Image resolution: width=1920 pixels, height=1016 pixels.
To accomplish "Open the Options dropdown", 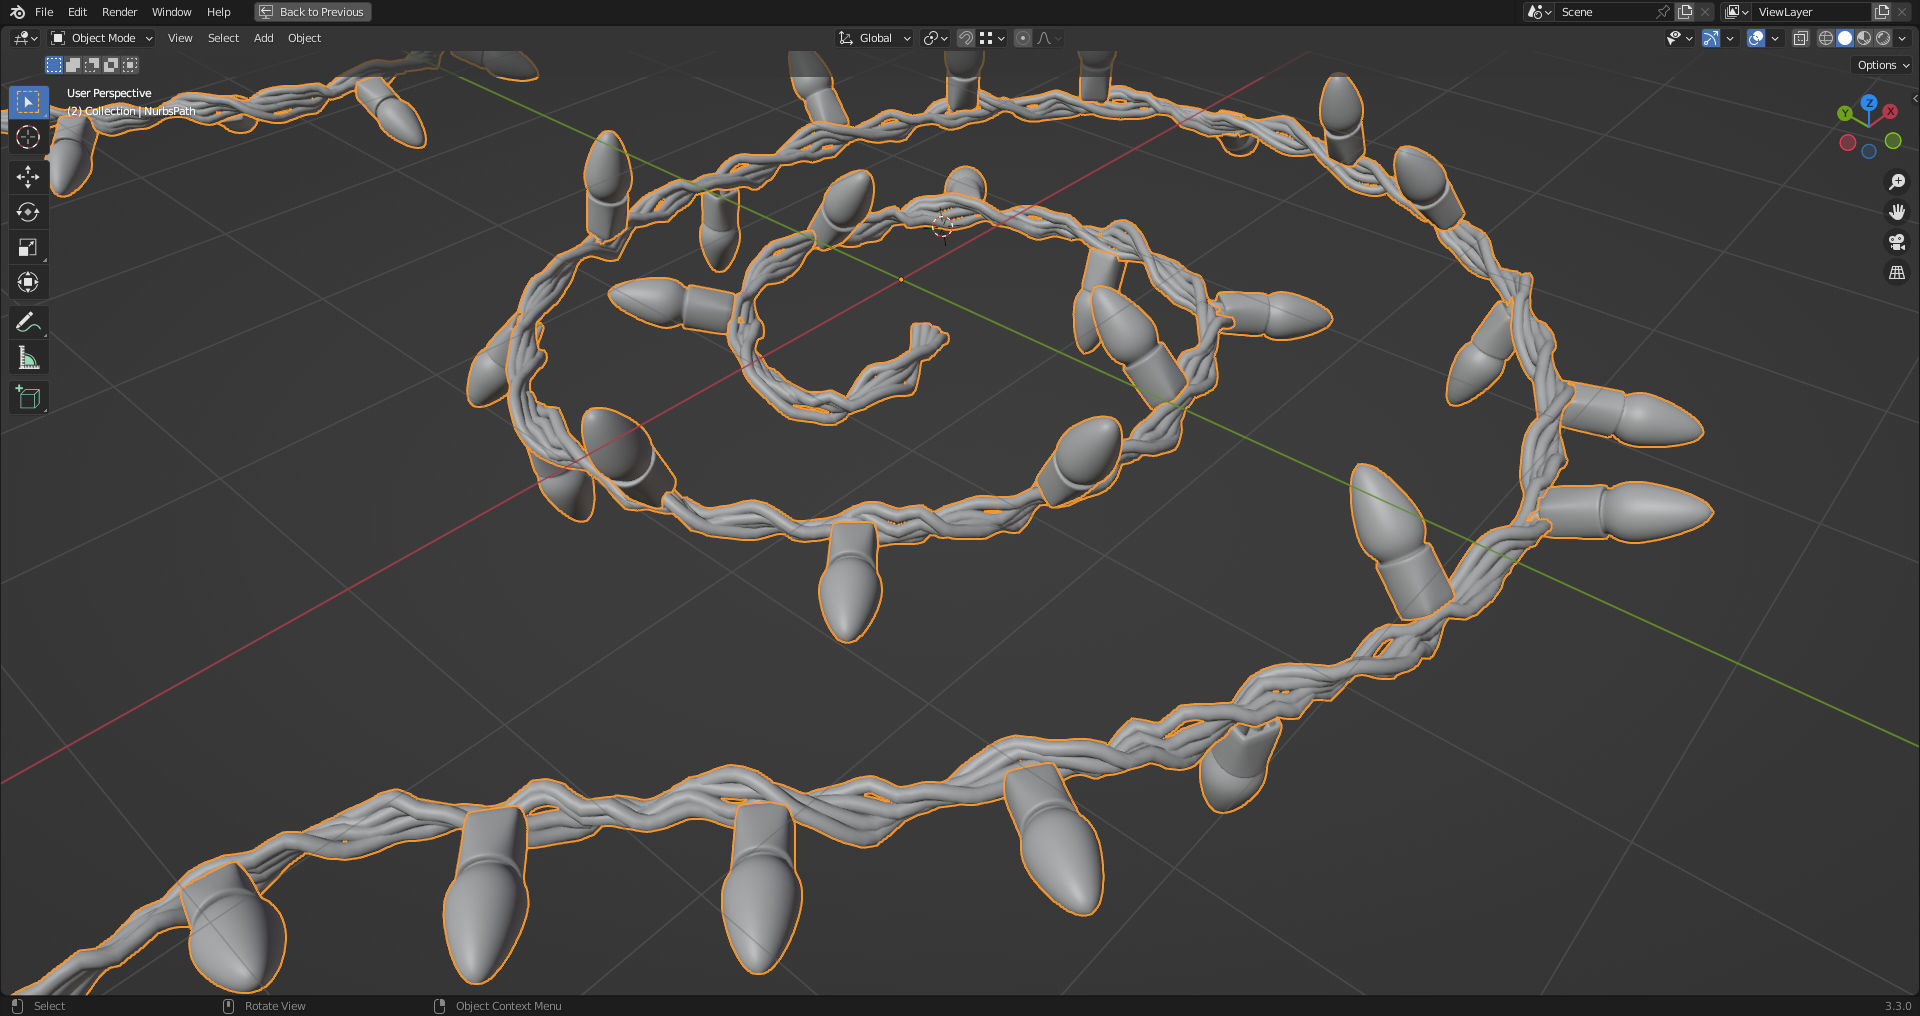I will (x=1883, y=65).
